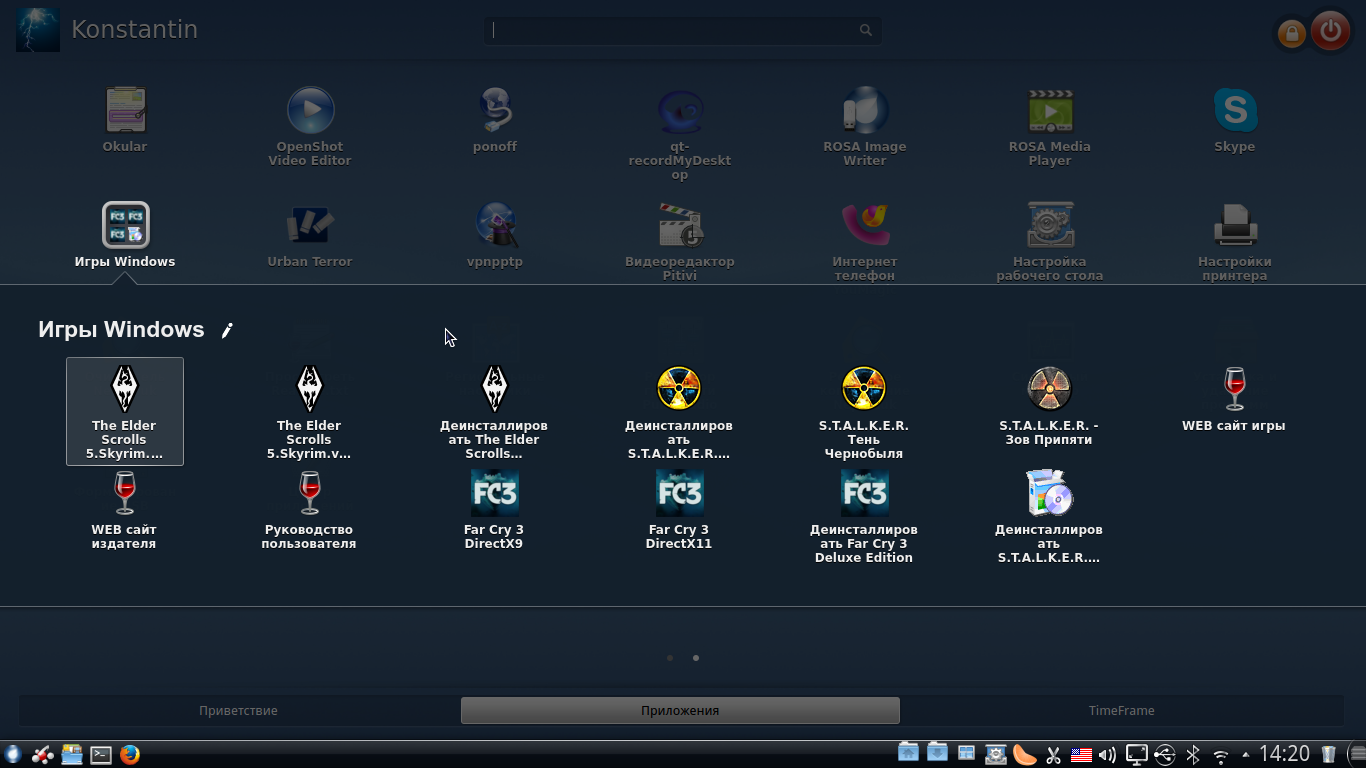Launch the ponoff application

pyautogui.click(x=495, y=120)
